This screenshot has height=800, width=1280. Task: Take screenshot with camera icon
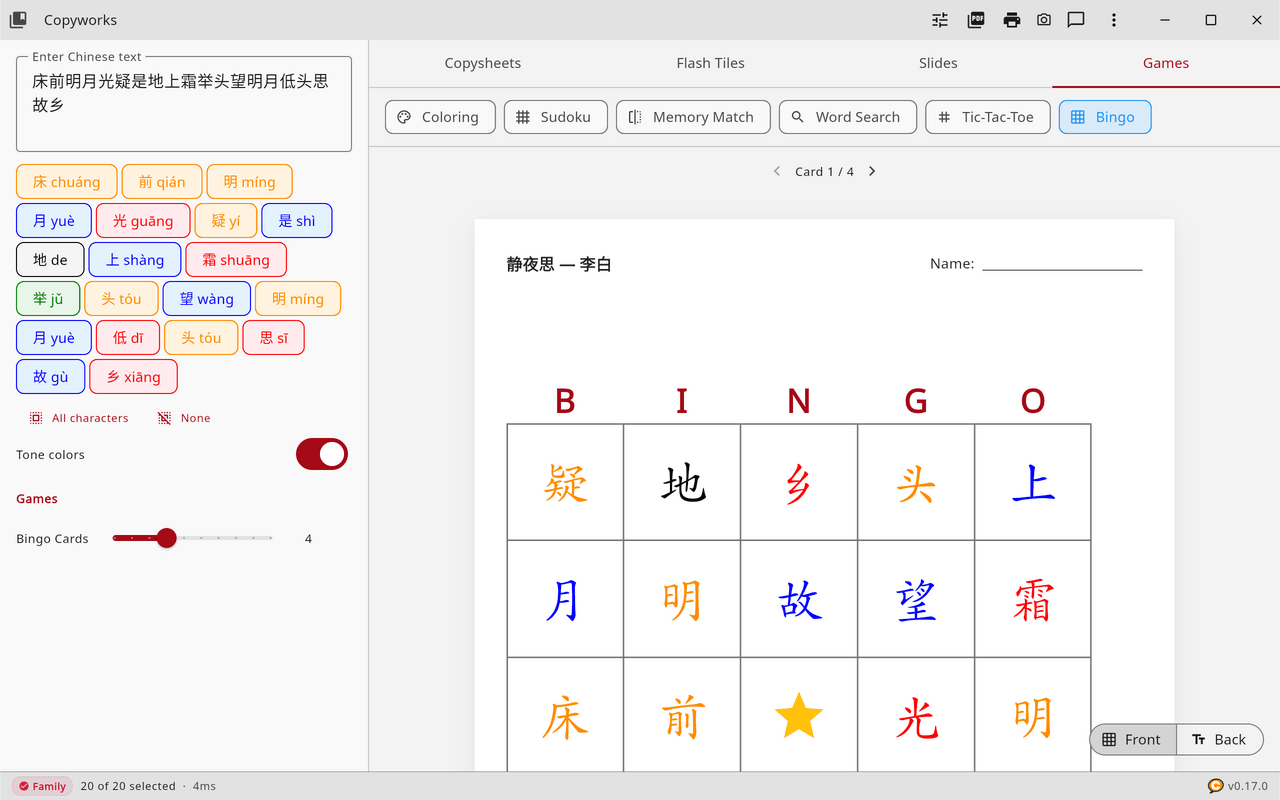[x=1044, y=20]
